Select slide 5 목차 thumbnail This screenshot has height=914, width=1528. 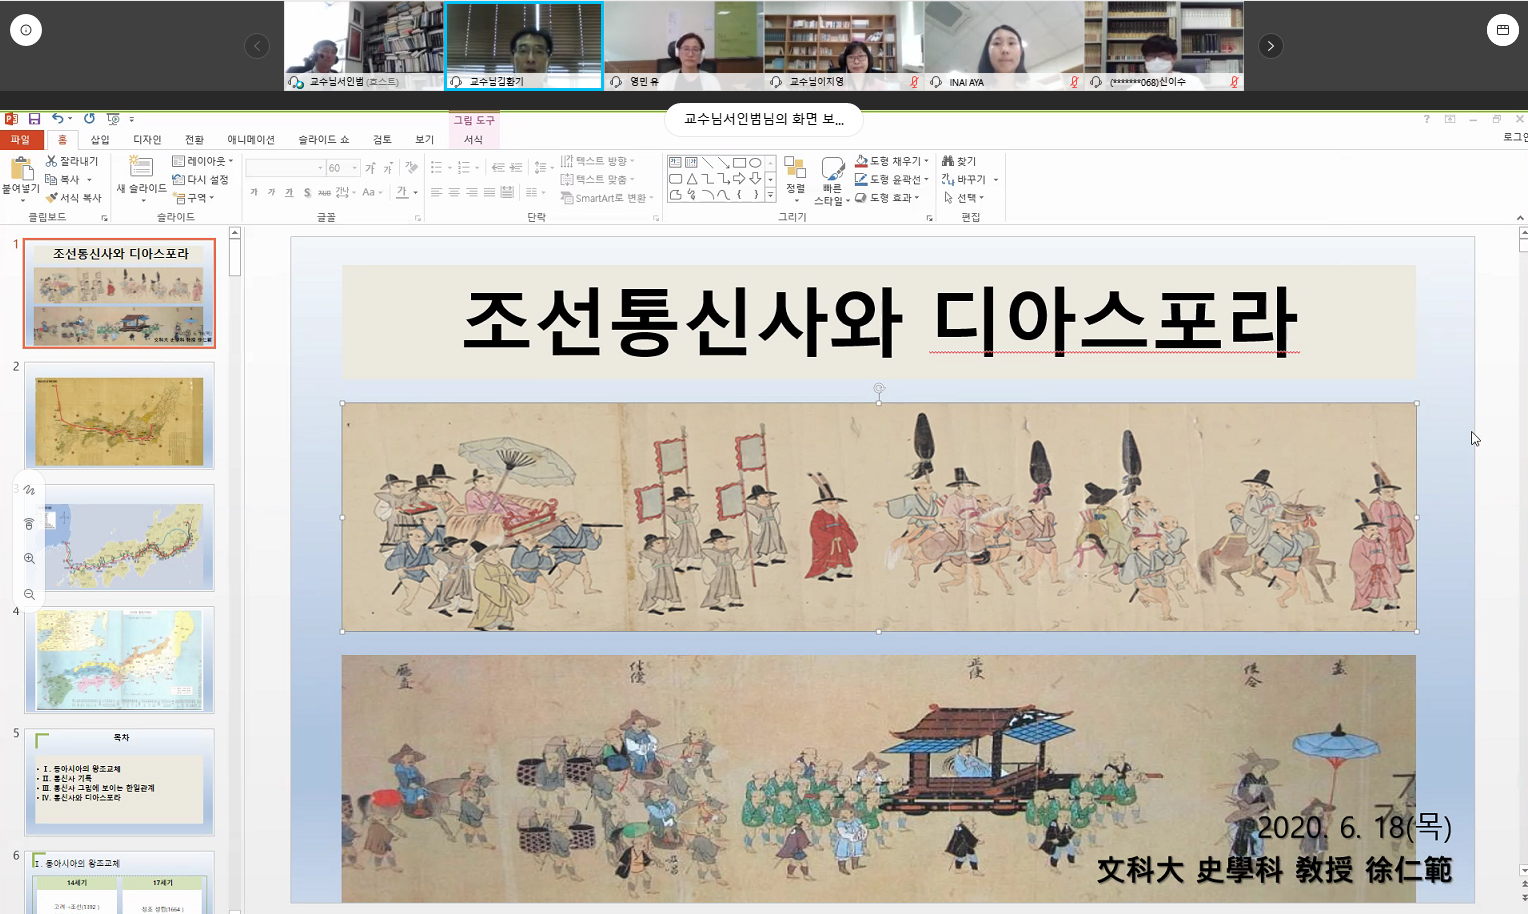click(x=119, y=782)
